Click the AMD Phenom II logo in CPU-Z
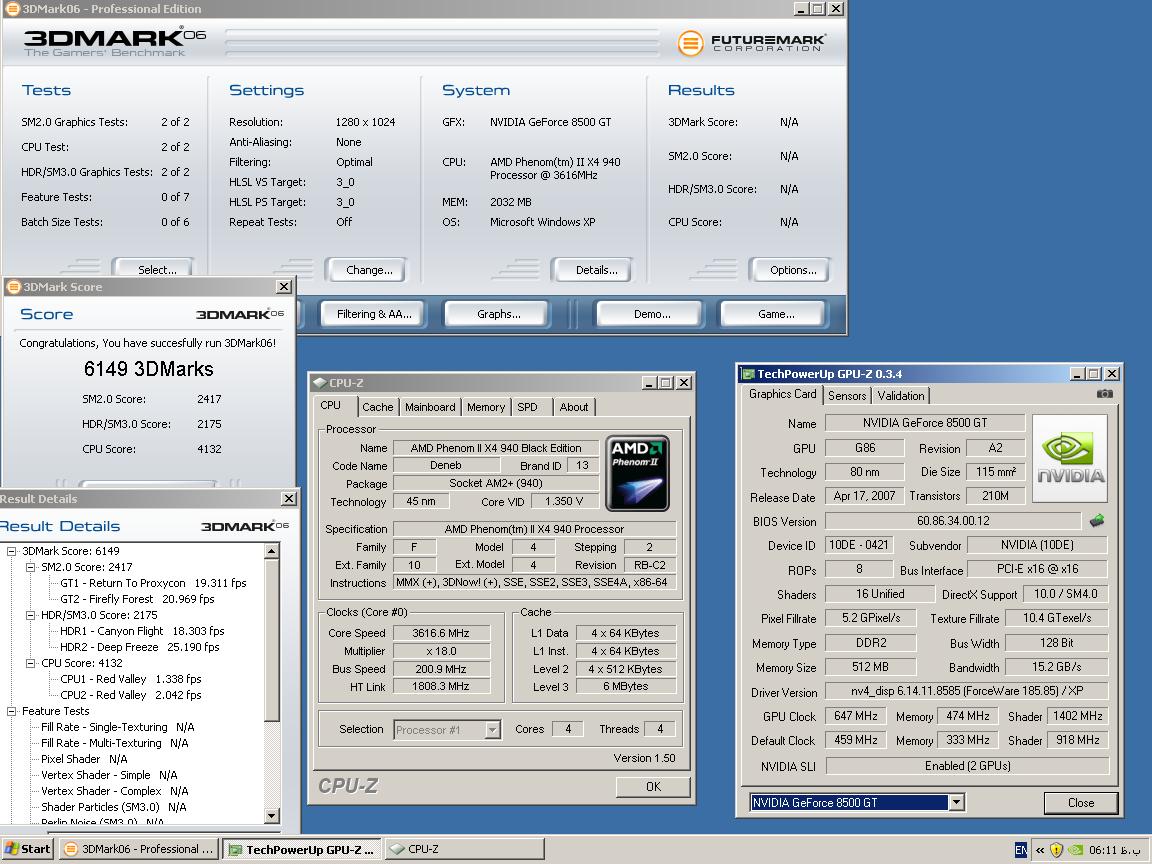This screenshot has width=1152, height=864. click(637, 473)
